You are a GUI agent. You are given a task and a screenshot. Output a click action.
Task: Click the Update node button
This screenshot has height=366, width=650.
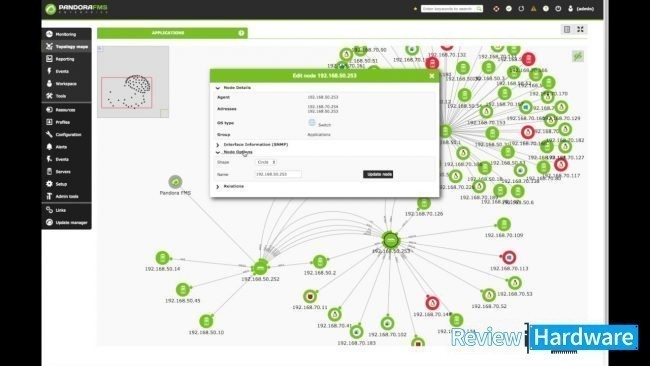click(x=378, y=174)
